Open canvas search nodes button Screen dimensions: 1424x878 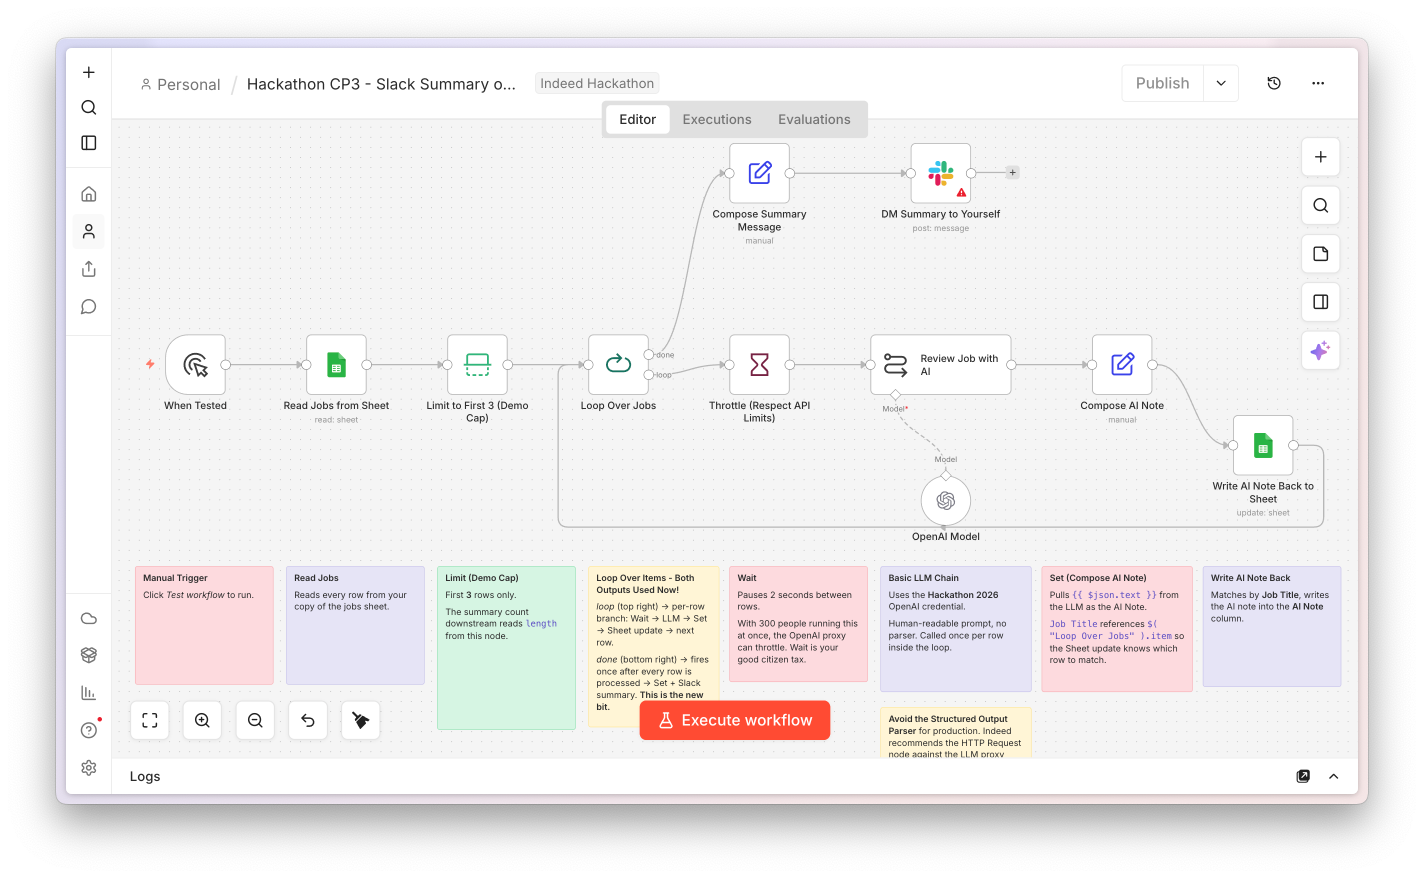tap(1321, 205)
